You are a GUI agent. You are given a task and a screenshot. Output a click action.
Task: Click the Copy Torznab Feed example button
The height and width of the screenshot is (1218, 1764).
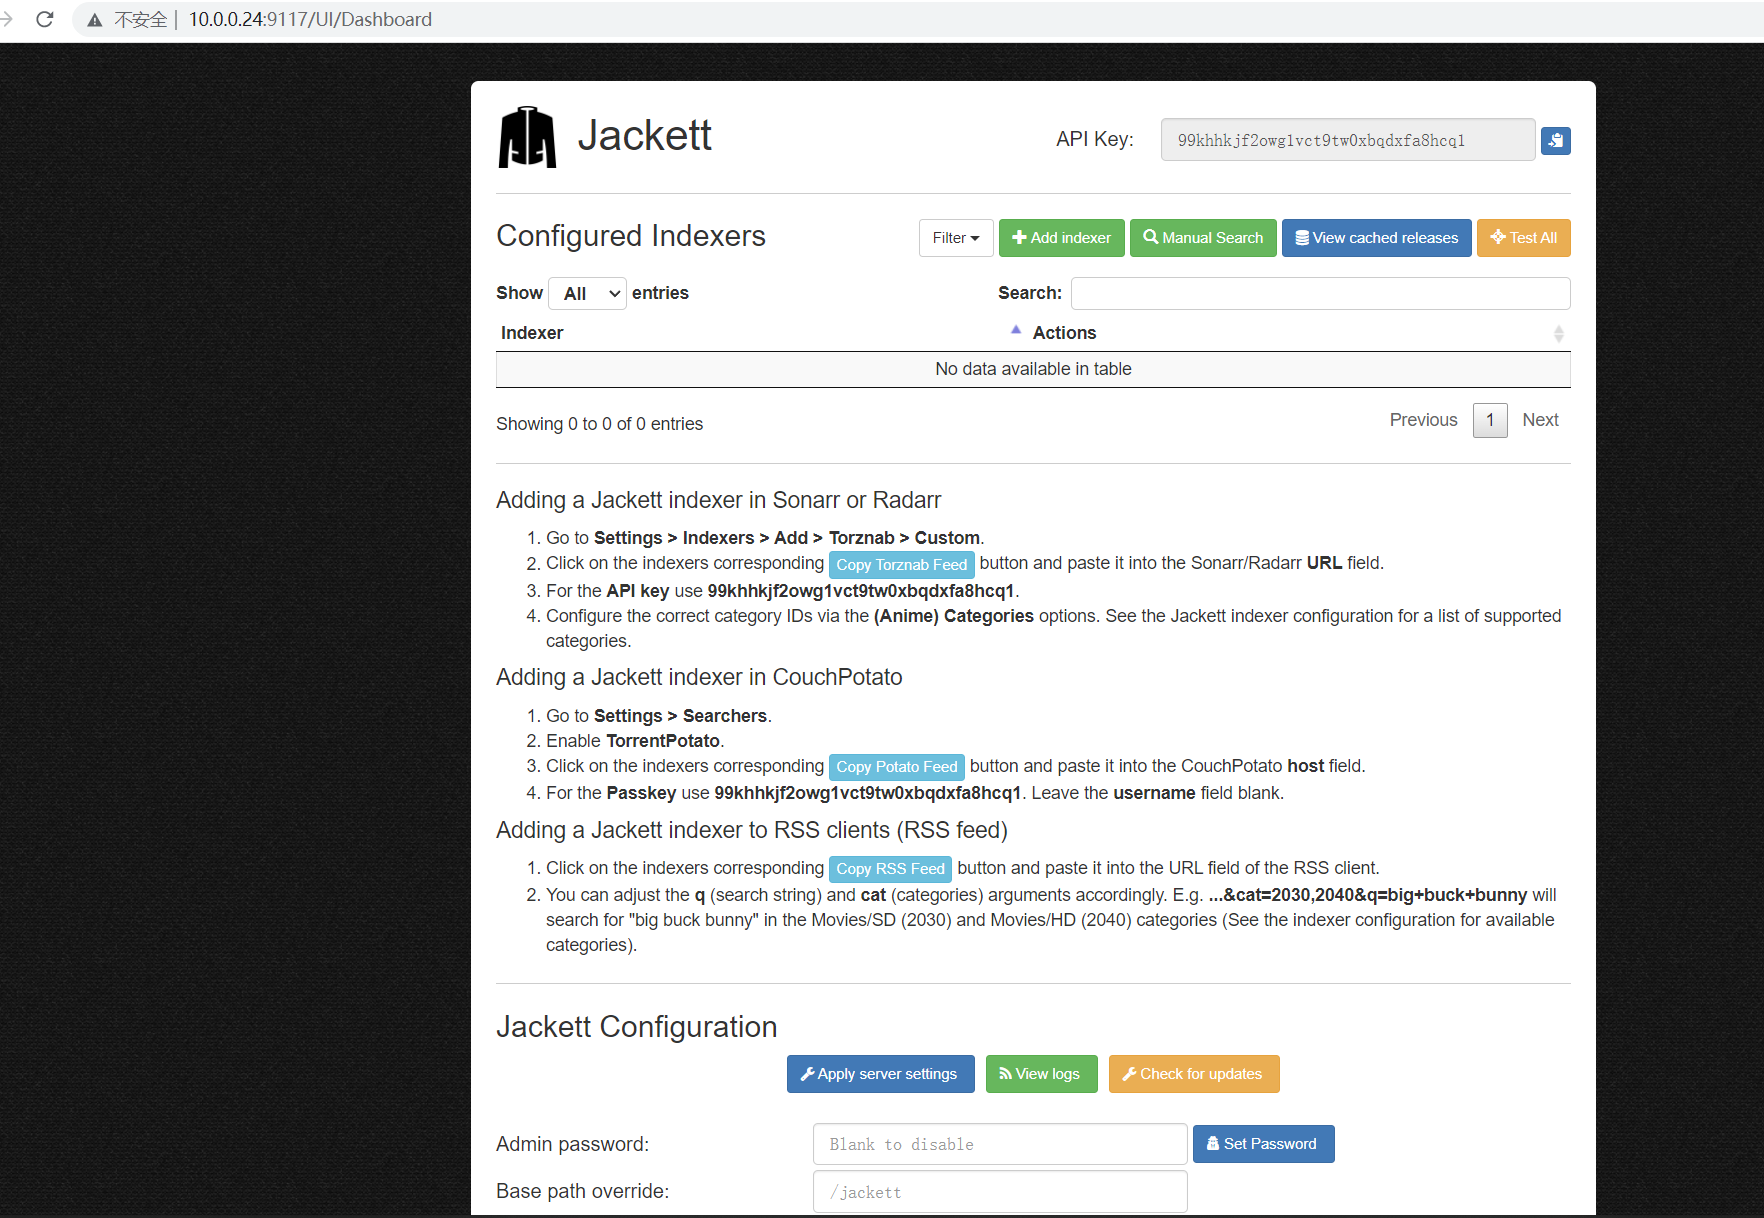901,565
